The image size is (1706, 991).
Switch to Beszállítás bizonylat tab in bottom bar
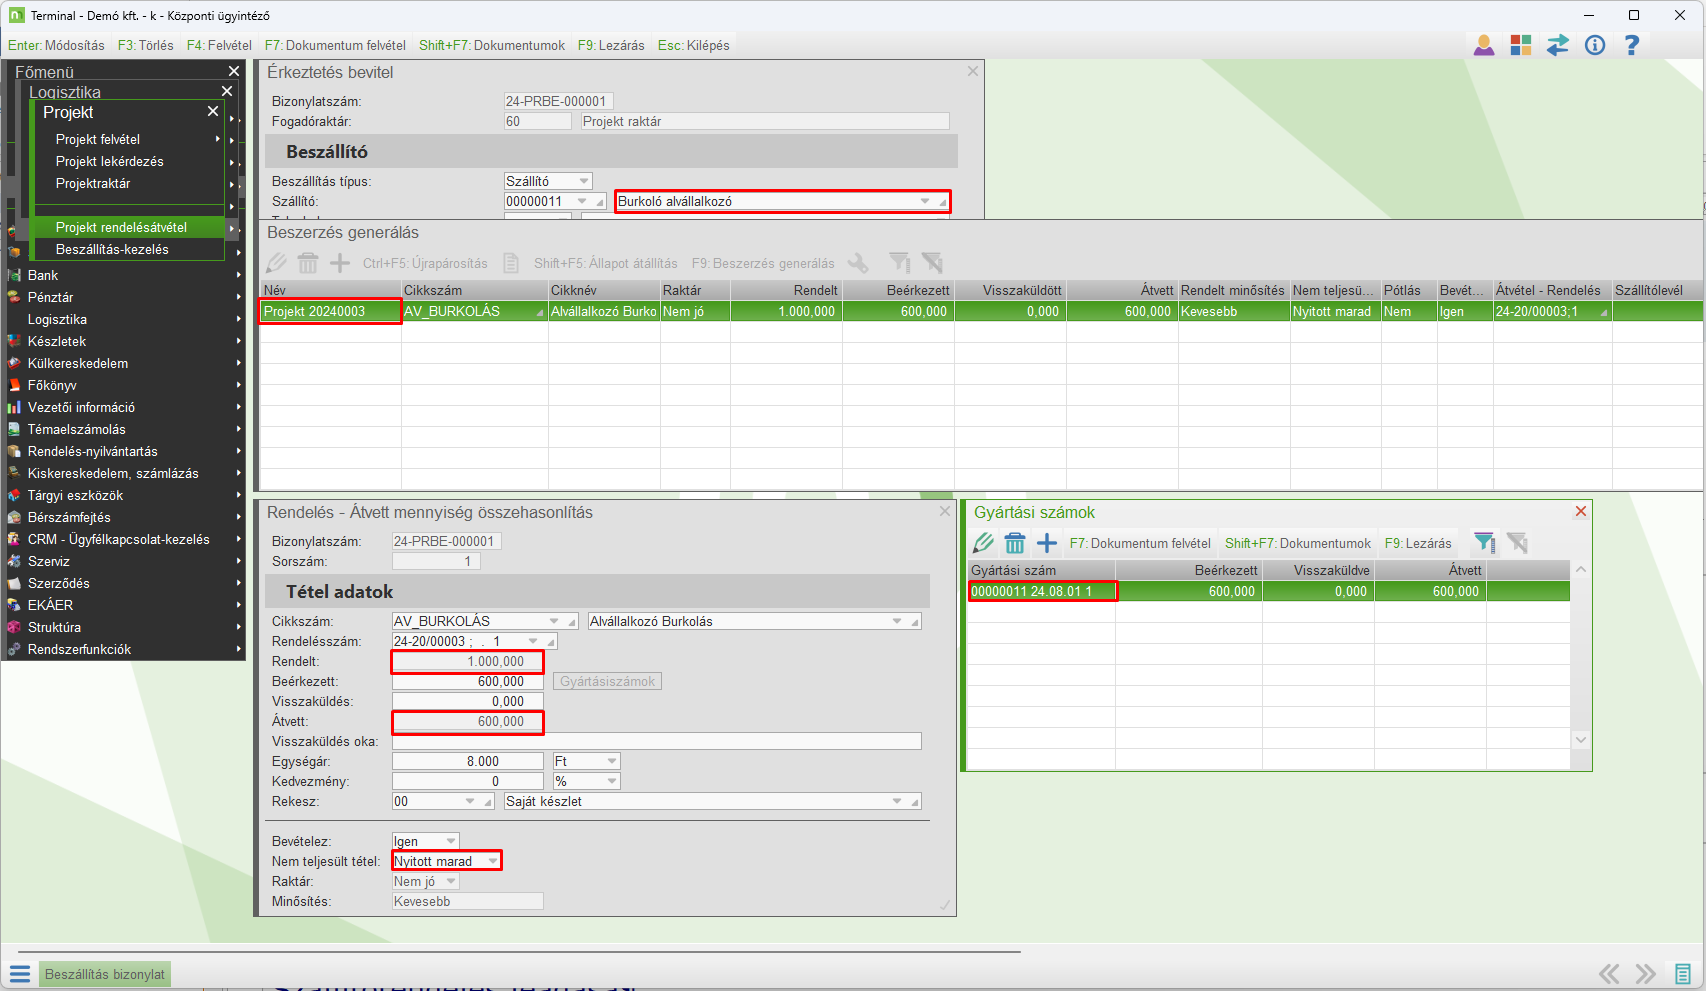coord(105,974)
